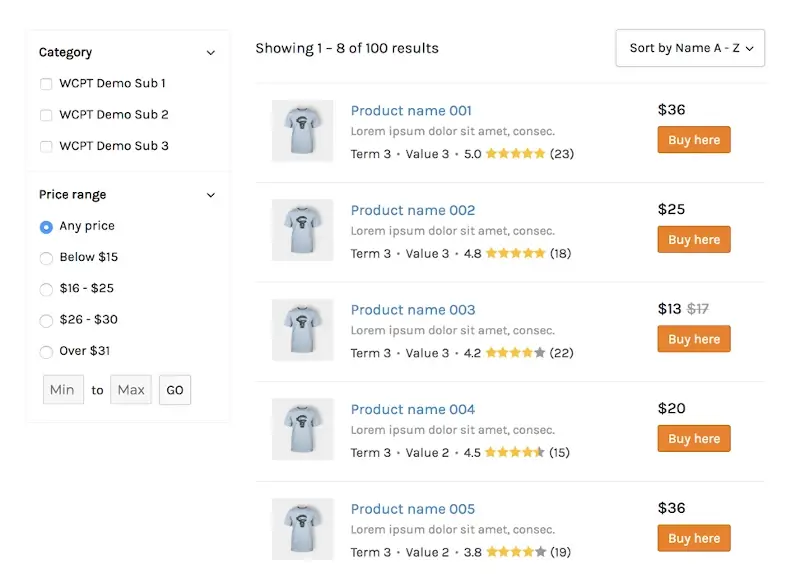This screenshot has width=800, height=574.
Task: Enable the WCPT Demo Sub 2 filter
Action: pos(46,115)
